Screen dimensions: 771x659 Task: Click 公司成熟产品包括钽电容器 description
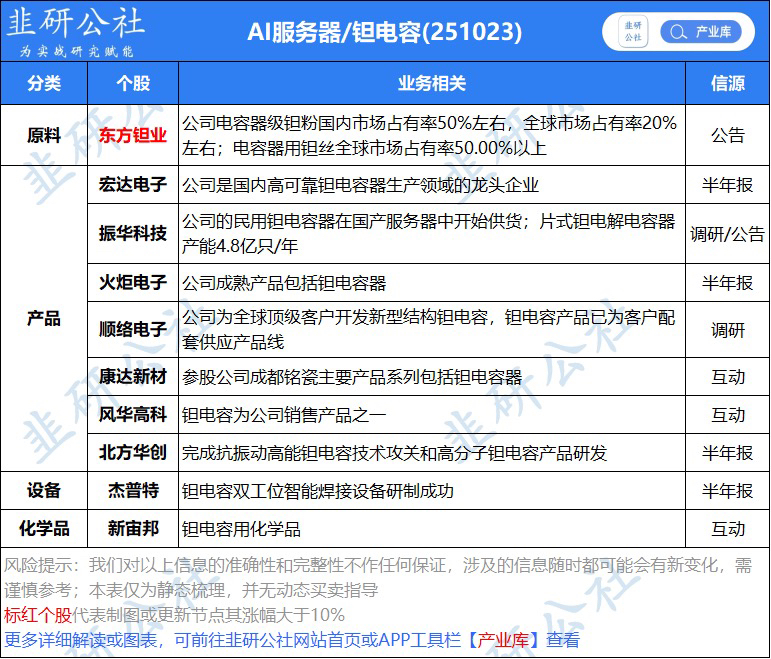click(x=284, y=283)
